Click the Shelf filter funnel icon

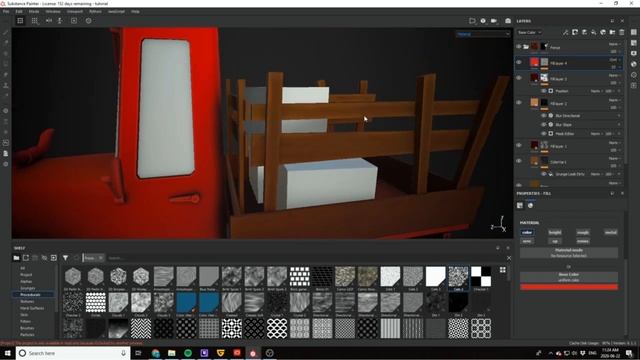[65, 258]
